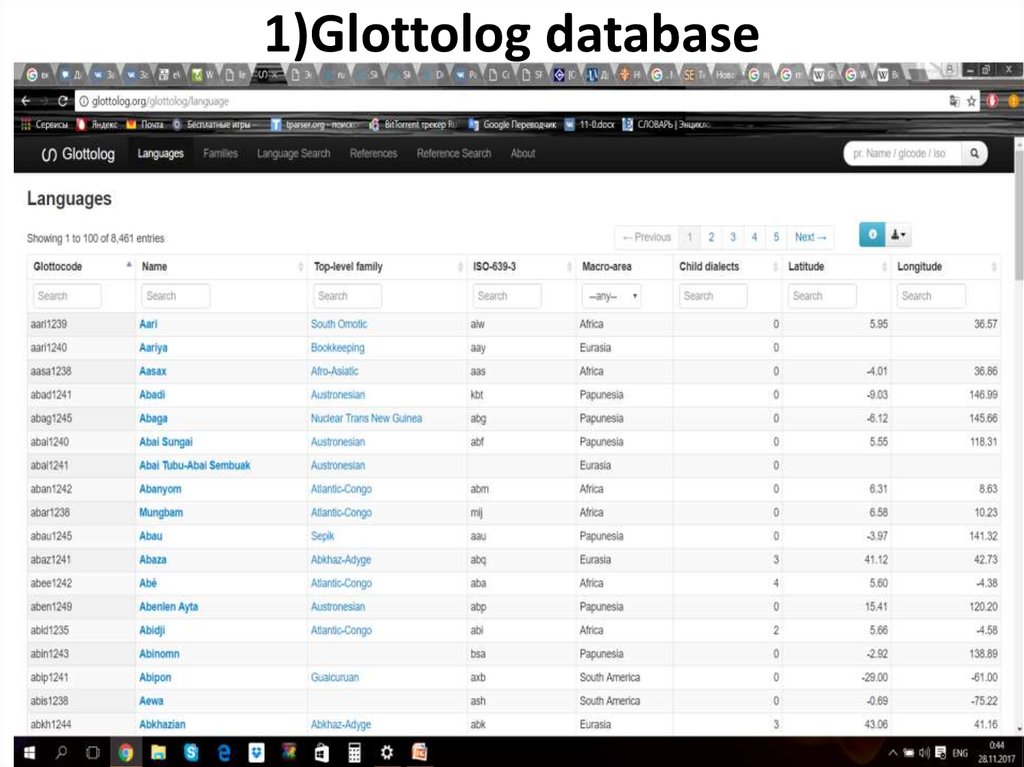
Task: Open the Families menu item
Action: (220, 154)
